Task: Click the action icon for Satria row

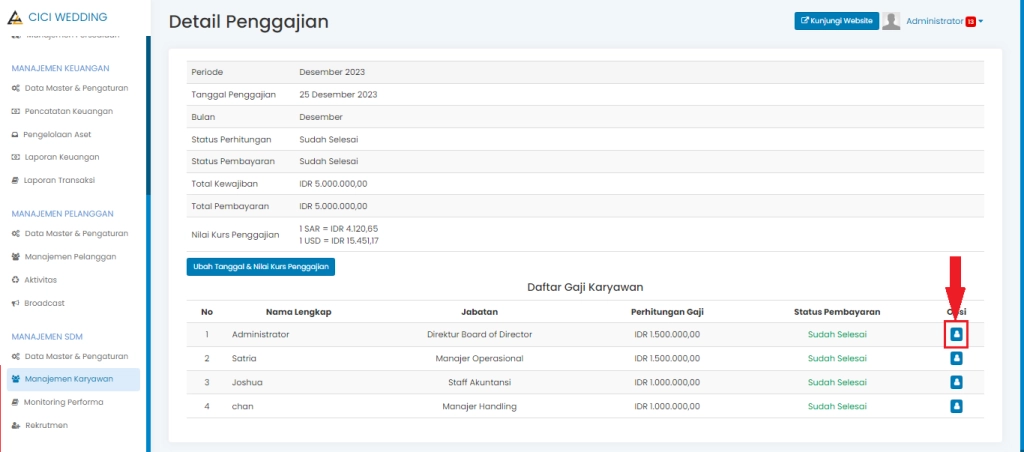Action: click(956, 358)
